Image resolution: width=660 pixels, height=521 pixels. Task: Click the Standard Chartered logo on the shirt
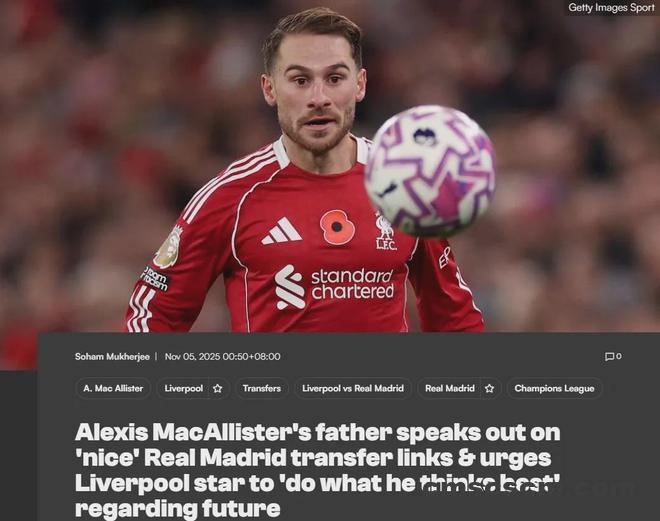point(334,287)
